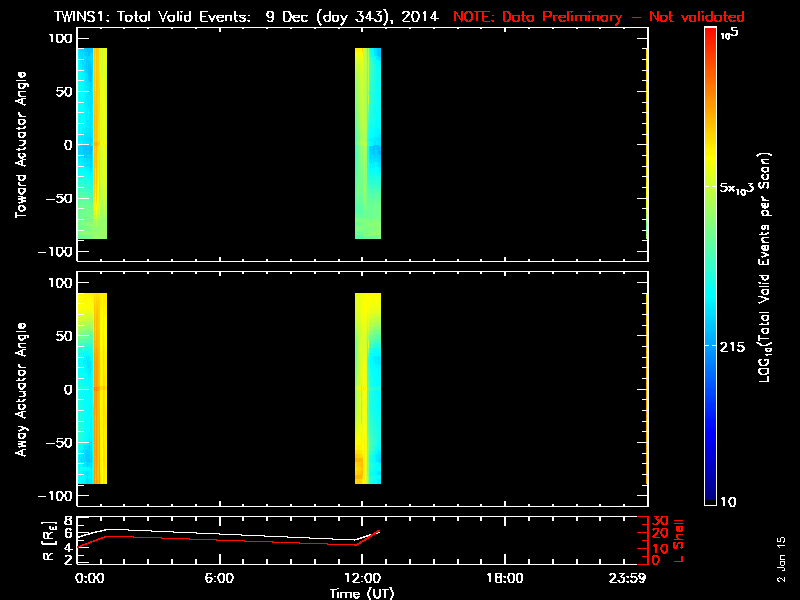This screenshot has height=600, width=800.
Task: Click the dark blue bottom of the colorbar
Action: (x=710, y=495)
